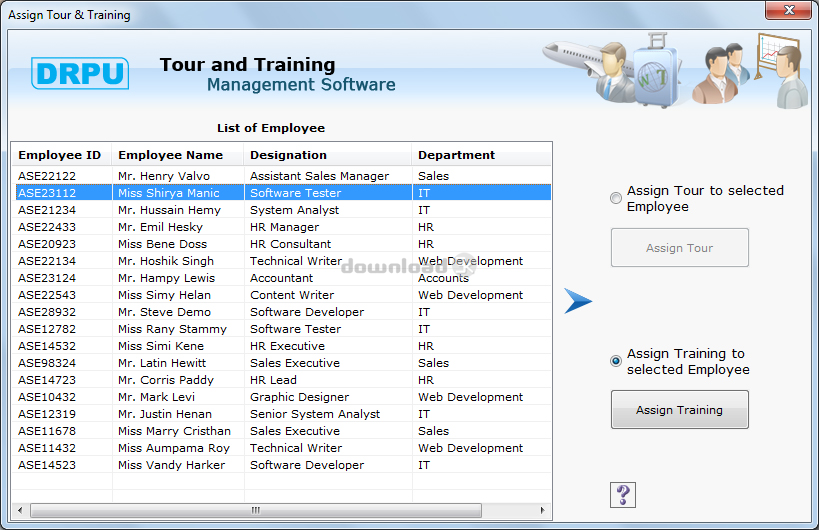Click the question mark help icon
Image resolution: width=819 pixels, height=530 pixels.
[x=623, y=494]
